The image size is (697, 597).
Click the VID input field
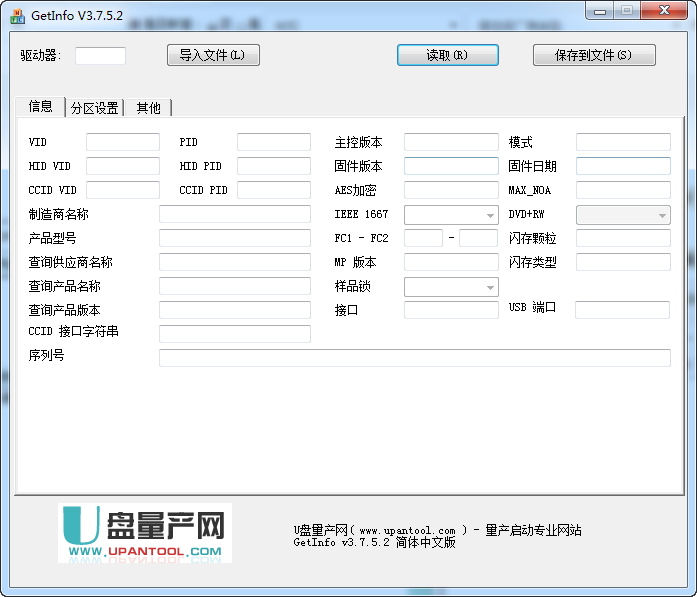123,142
